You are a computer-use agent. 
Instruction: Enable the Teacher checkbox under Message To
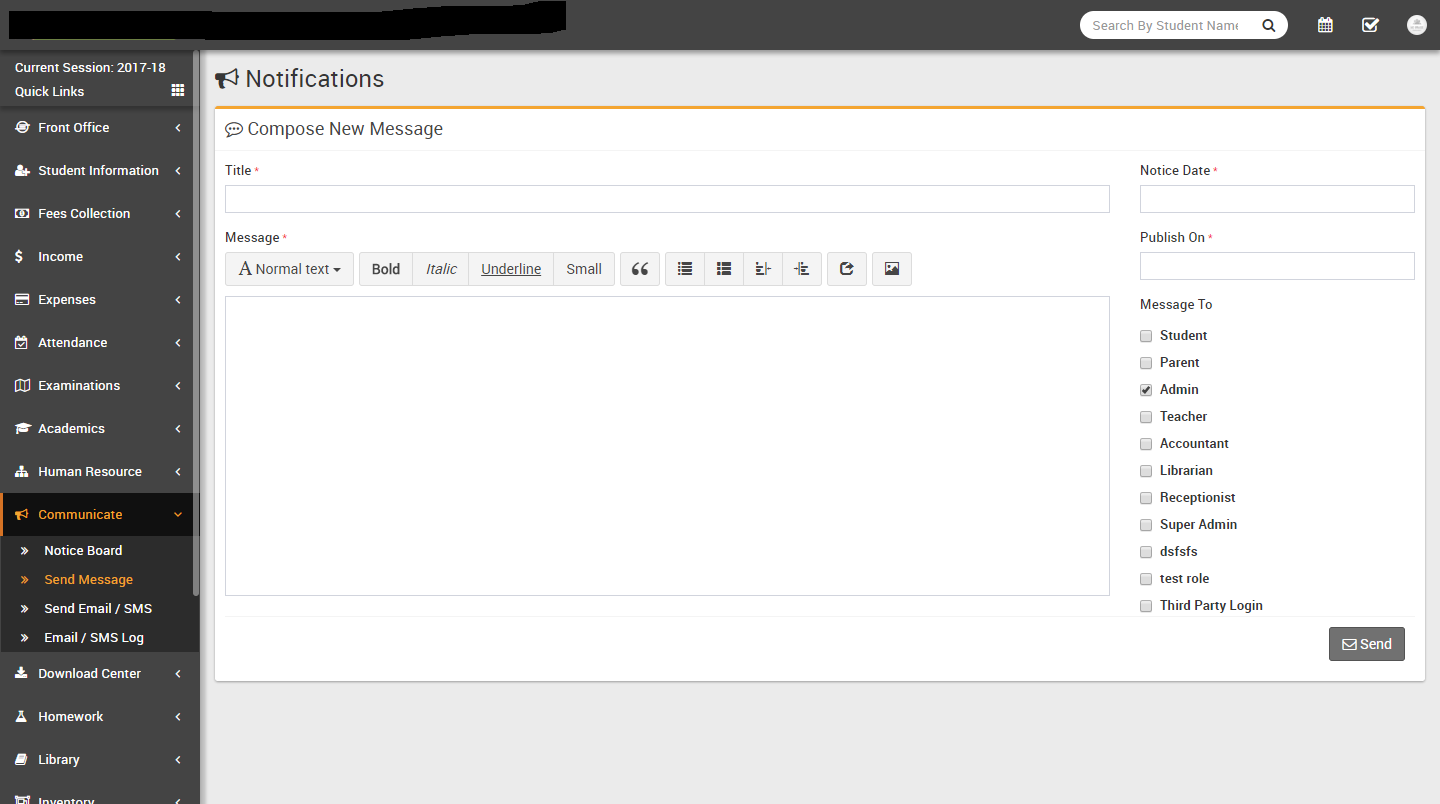1146,417
